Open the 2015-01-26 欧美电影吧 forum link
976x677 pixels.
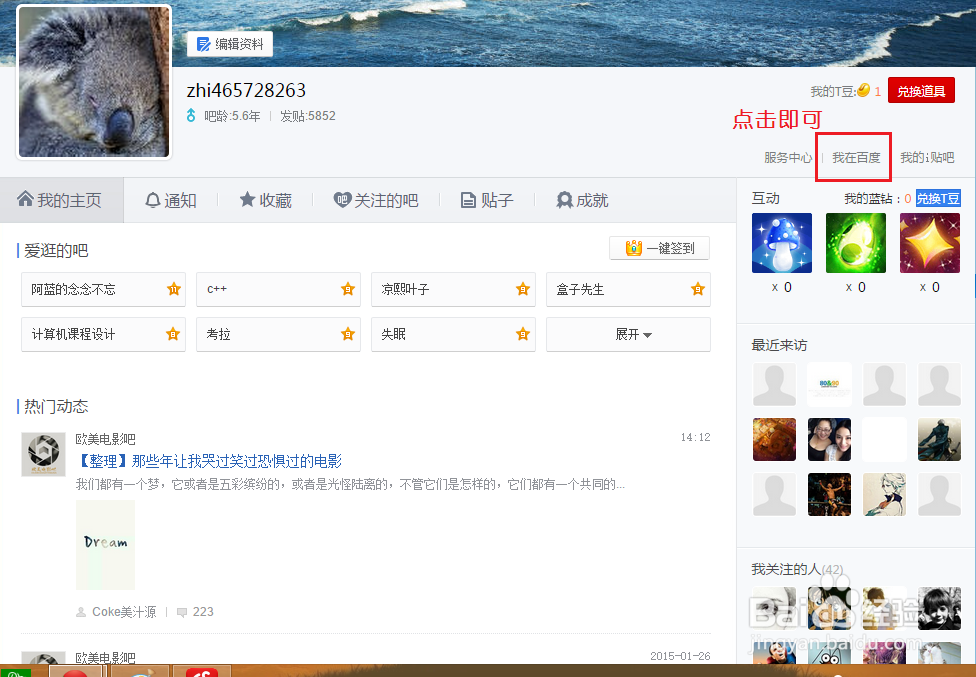coord(105,658)
